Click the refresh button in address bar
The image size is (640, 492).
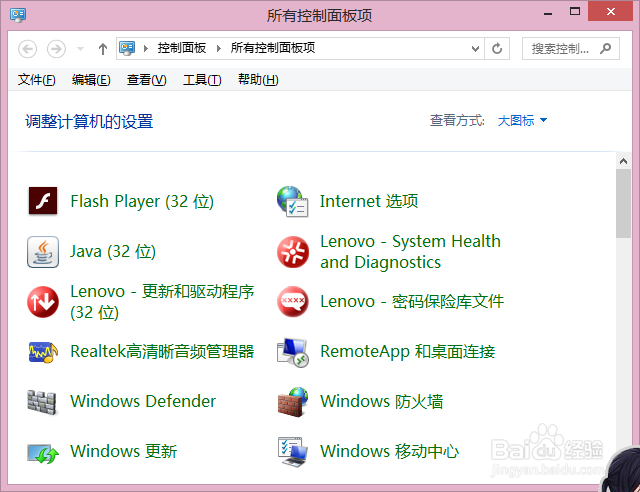pos(497,49)
